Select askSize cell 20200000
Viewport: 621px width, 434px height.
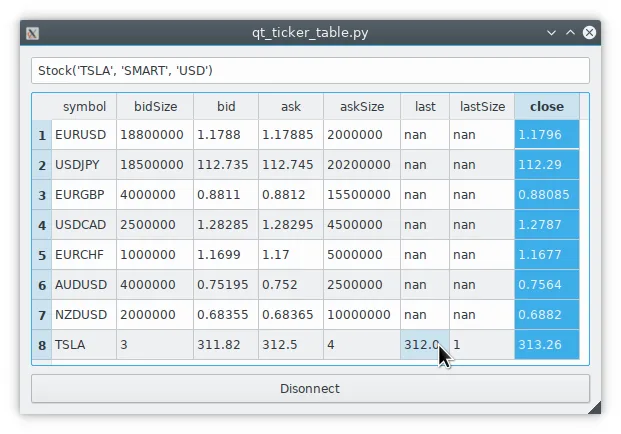pyautogui.click(x=362, y=165)
